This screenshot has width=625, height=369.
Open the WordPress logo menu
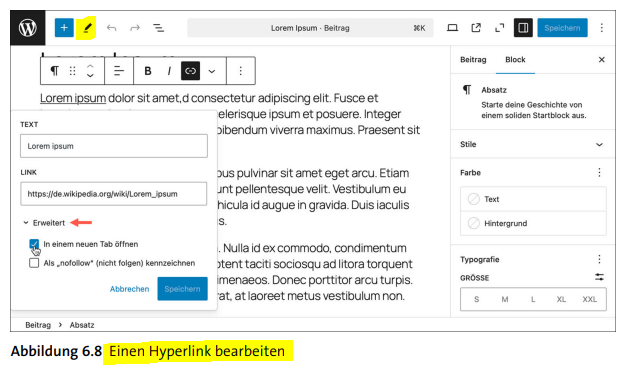28,28
